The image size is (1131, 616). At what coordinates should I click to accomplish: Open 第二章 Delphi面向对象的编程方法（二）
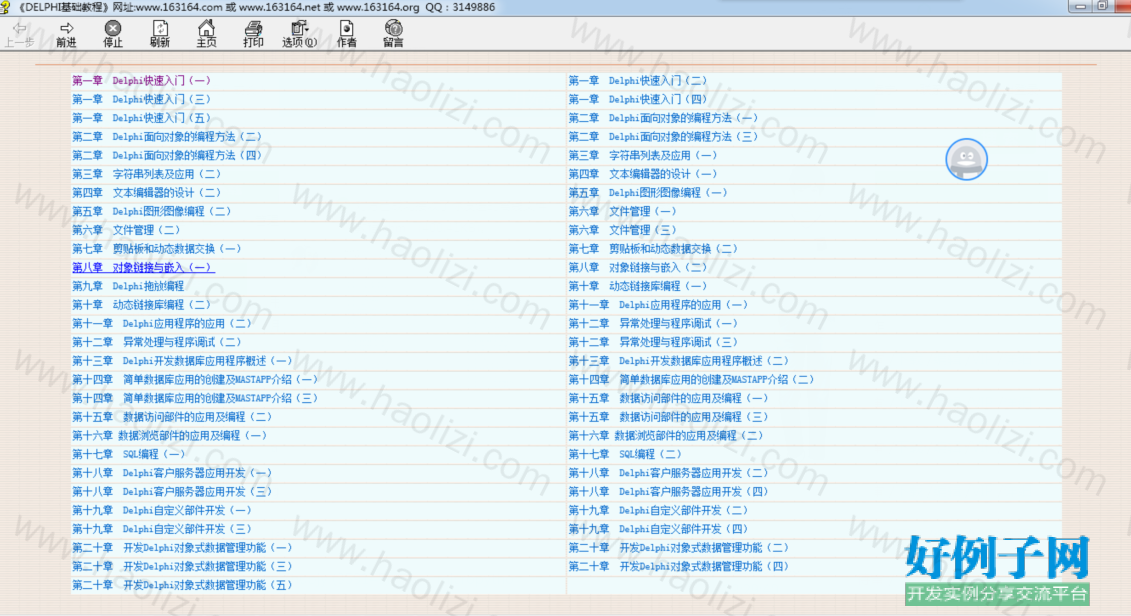point(167,137)
